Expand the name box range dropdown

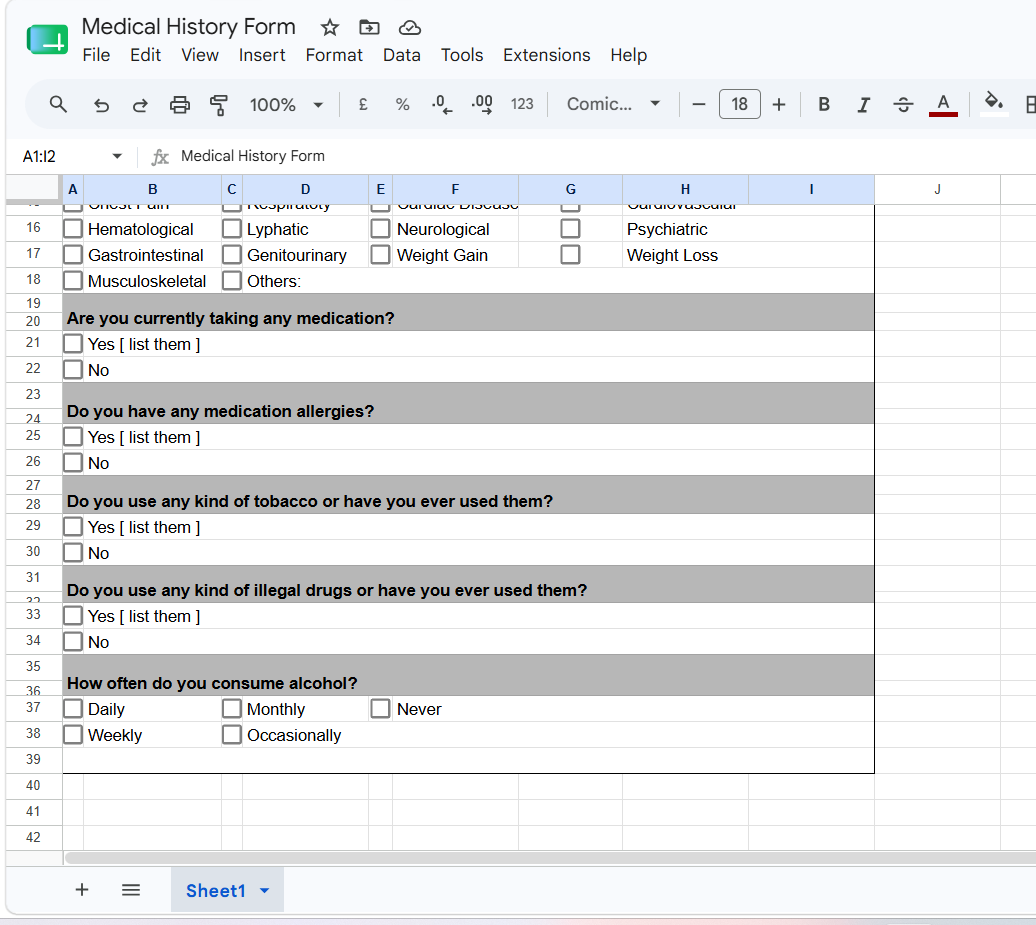117,157
